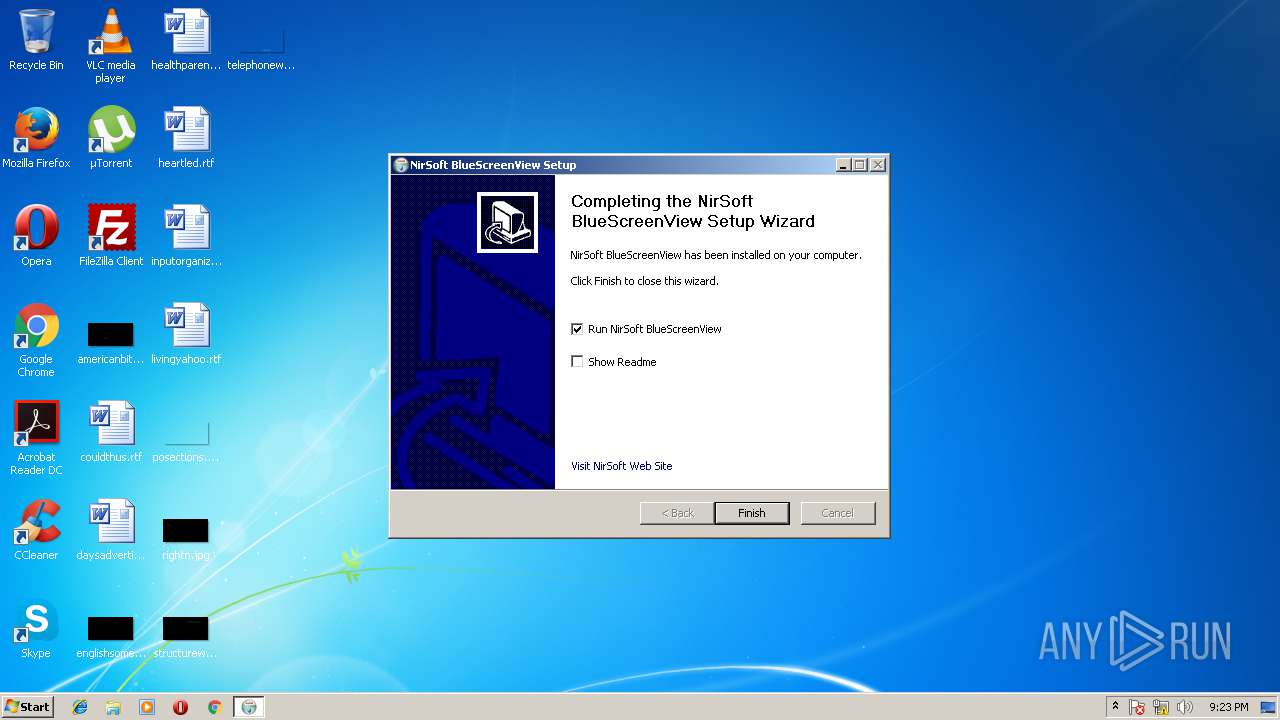Open the Action Center flag tray icon
This screenshot has width=1280, height=720.
pos(1138,707)
